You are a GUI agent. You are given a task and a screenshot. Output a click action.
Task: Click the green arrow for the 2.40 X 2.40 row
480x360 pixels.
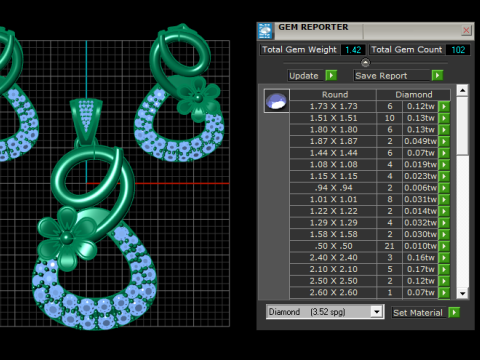pyautogui.click(x=444, y=258)
